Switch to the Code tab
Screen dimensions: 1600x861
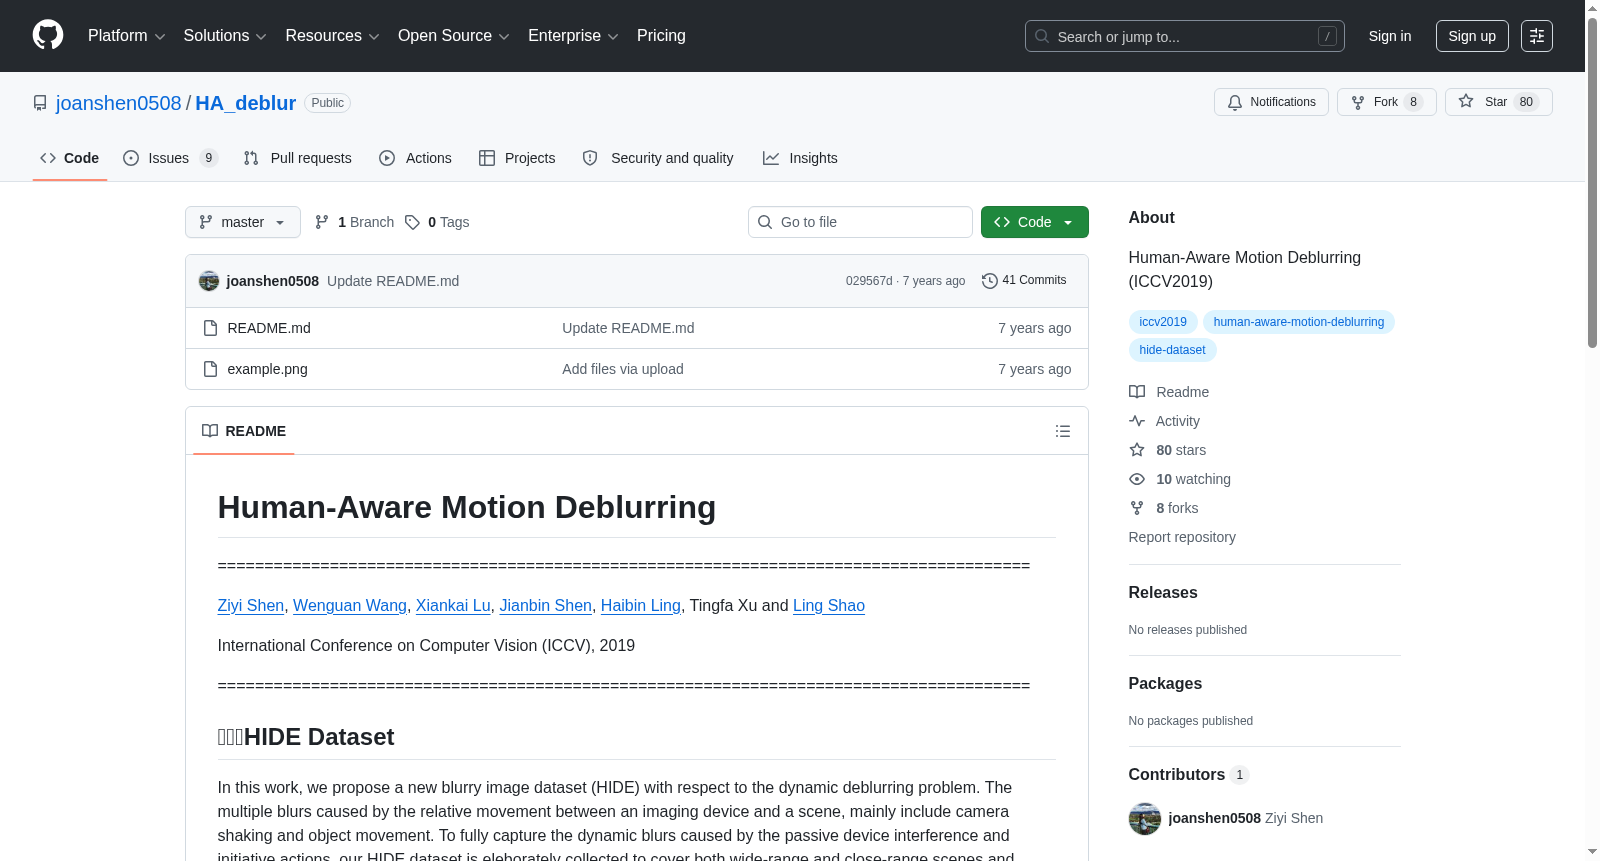[x=70, y=158]
